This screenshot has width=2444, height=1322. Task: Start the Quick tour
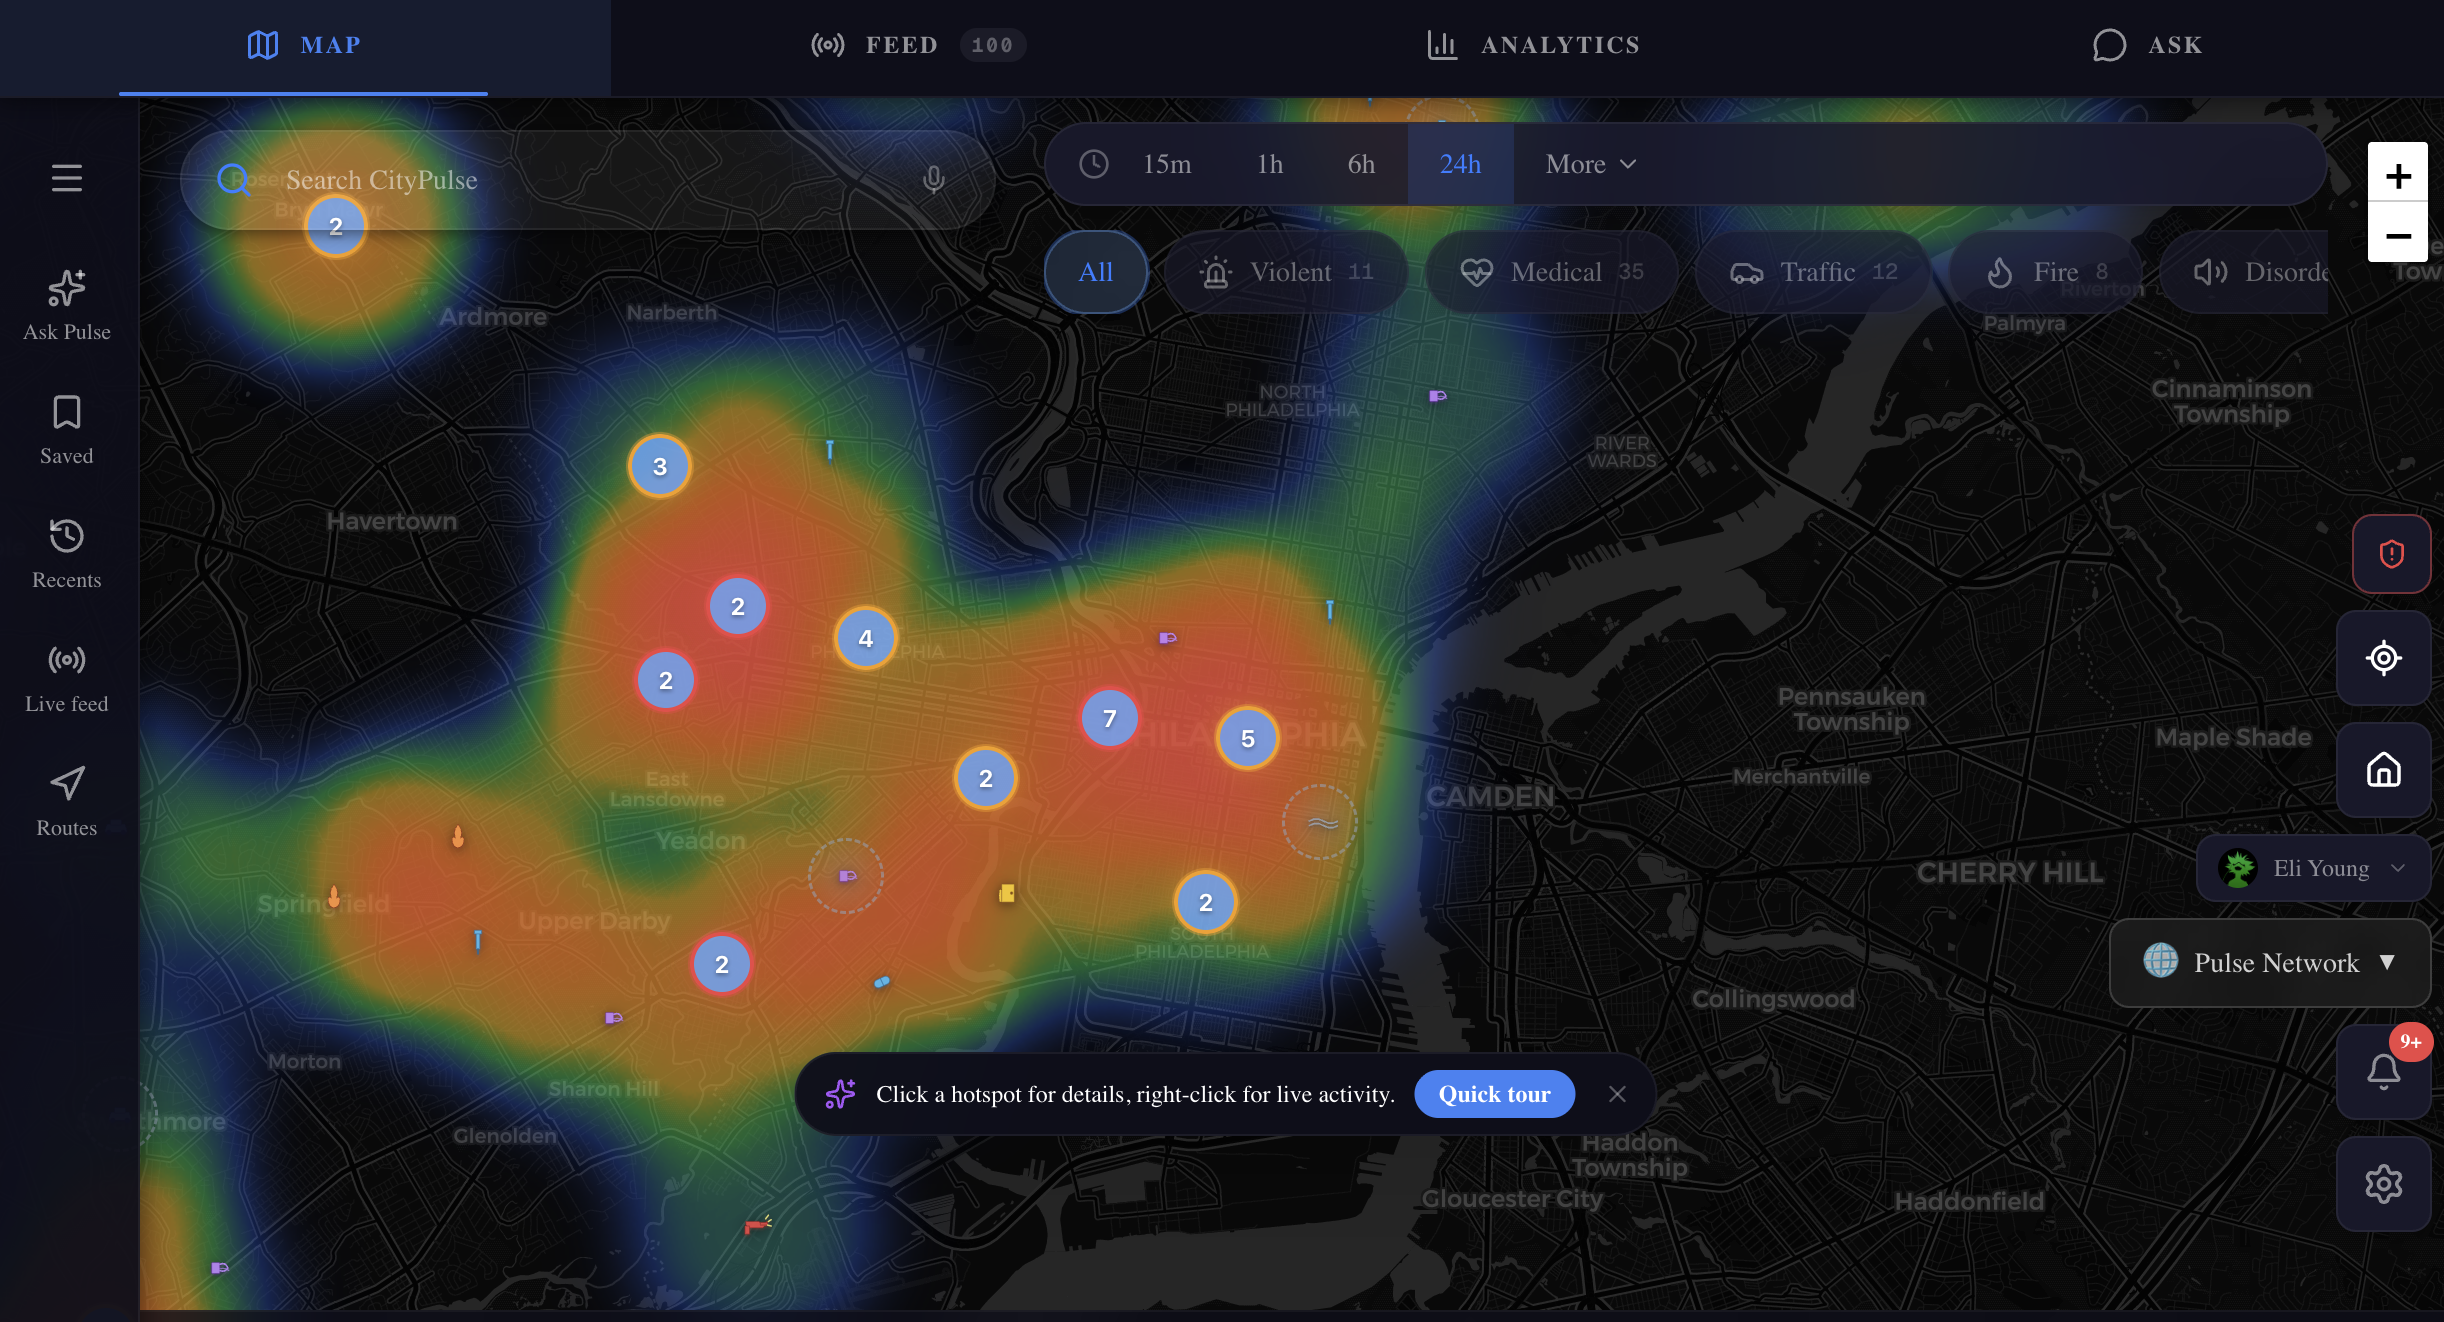click(1494, 1094)
